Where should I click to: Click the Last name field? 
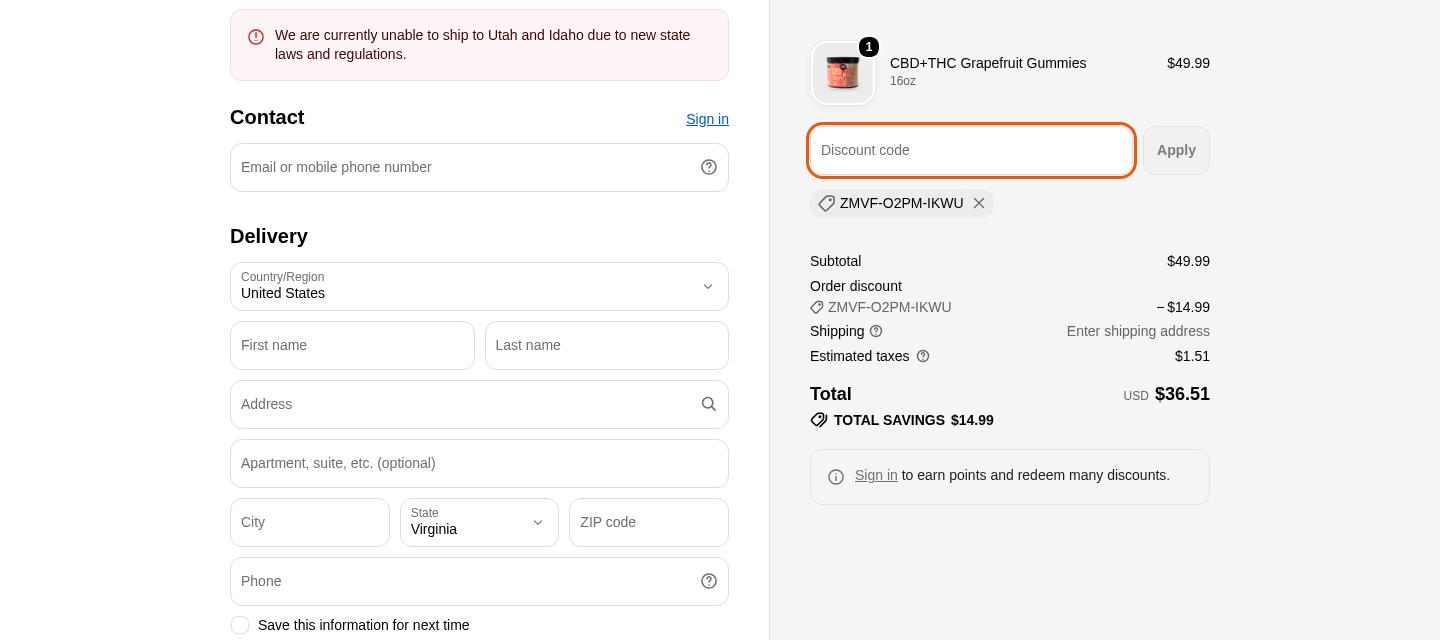(x=607, y=345)
